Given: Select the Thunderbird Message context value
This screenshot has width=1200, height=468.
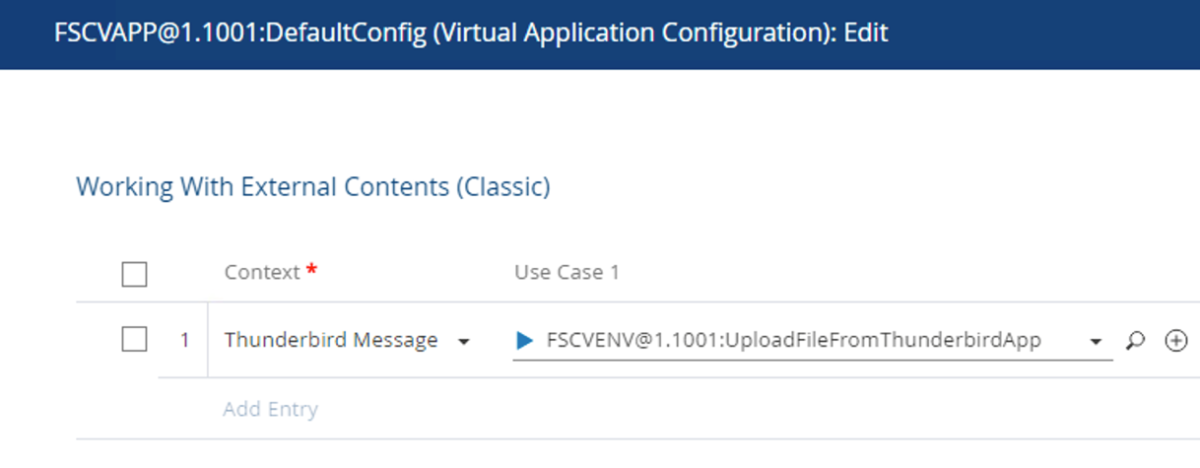Looking at the screenshot, I should coord(331,340).
